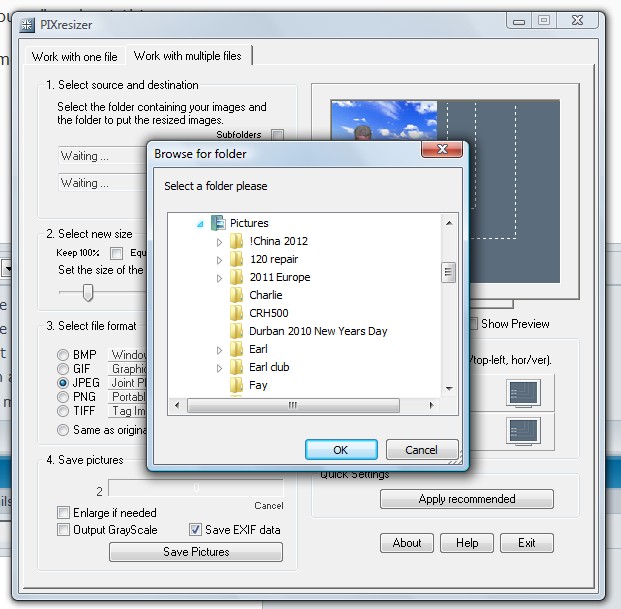Select the GIF format radio button
The image size is (621, 609).
[63, 369]
